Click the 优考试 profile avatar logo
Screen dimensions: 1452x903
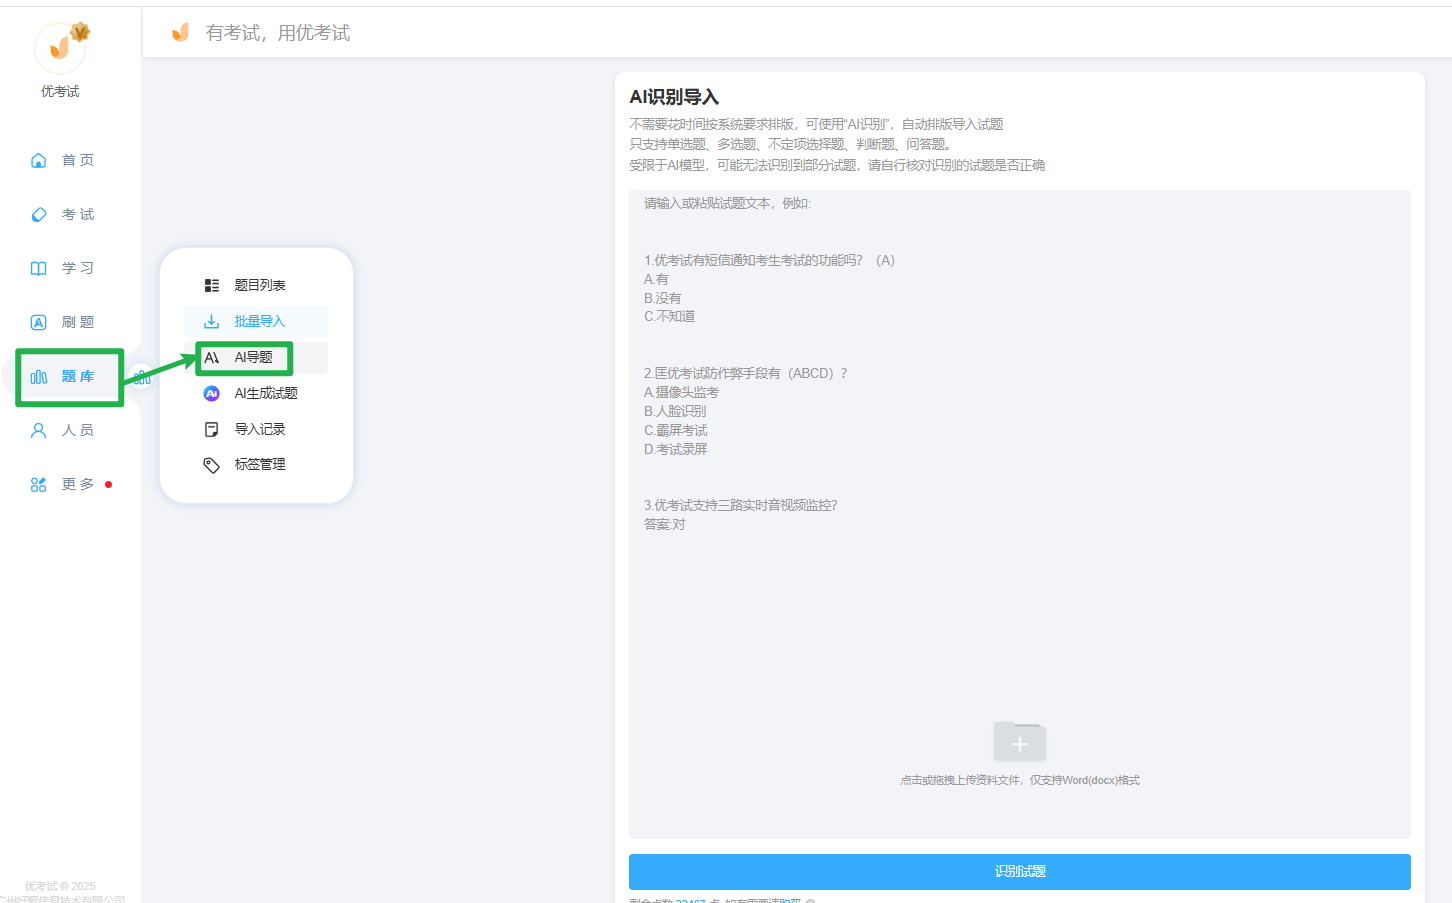pyautogui.click(x=60, y=47)
